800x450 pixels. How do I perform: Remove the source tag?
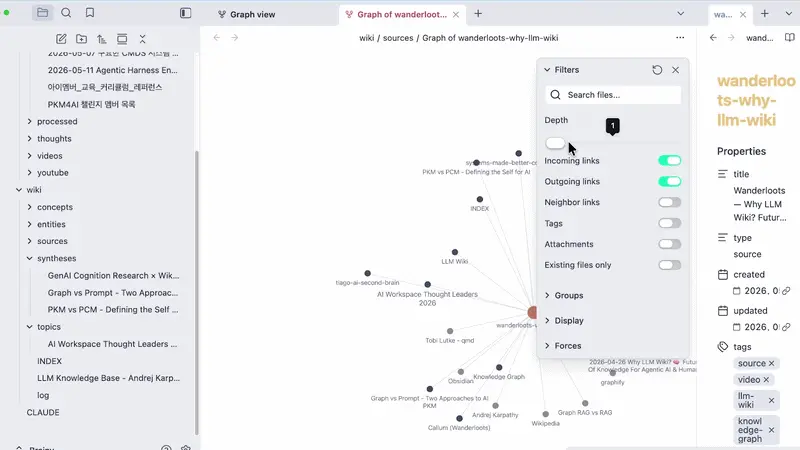[771, 363]
